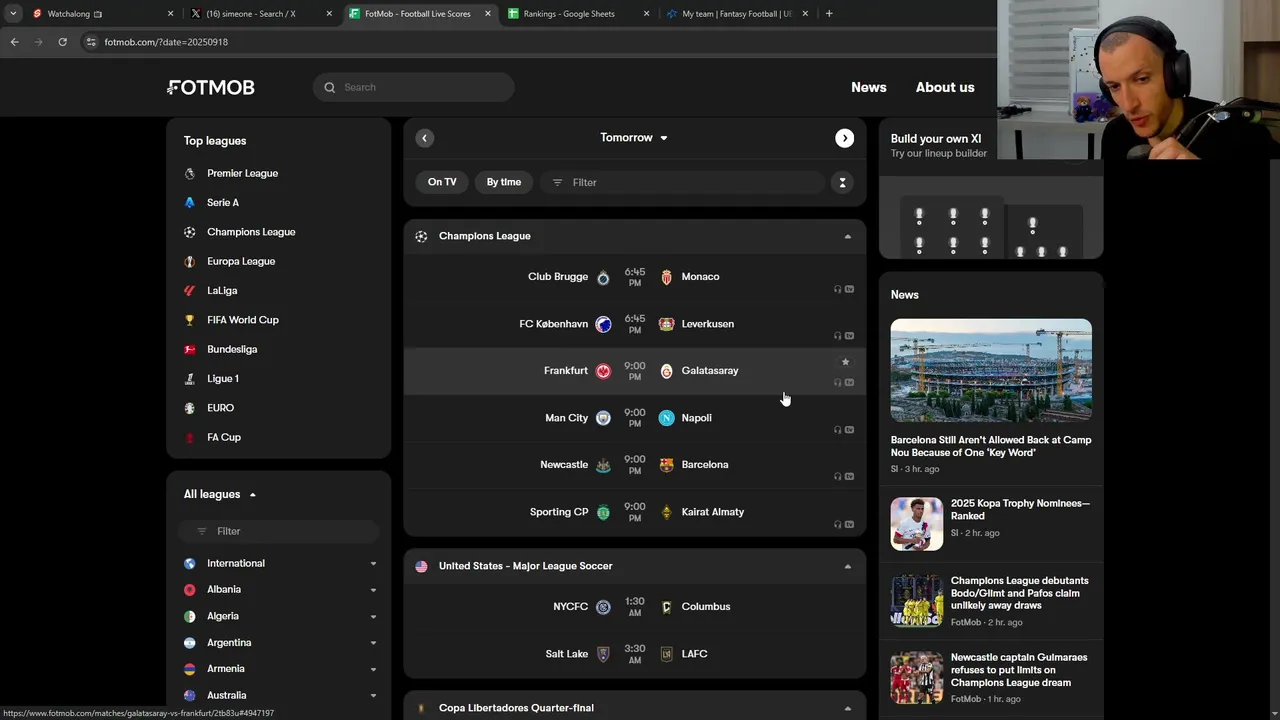
Task: Click the browser address bar URL
Action: click(x=166, y=42)
